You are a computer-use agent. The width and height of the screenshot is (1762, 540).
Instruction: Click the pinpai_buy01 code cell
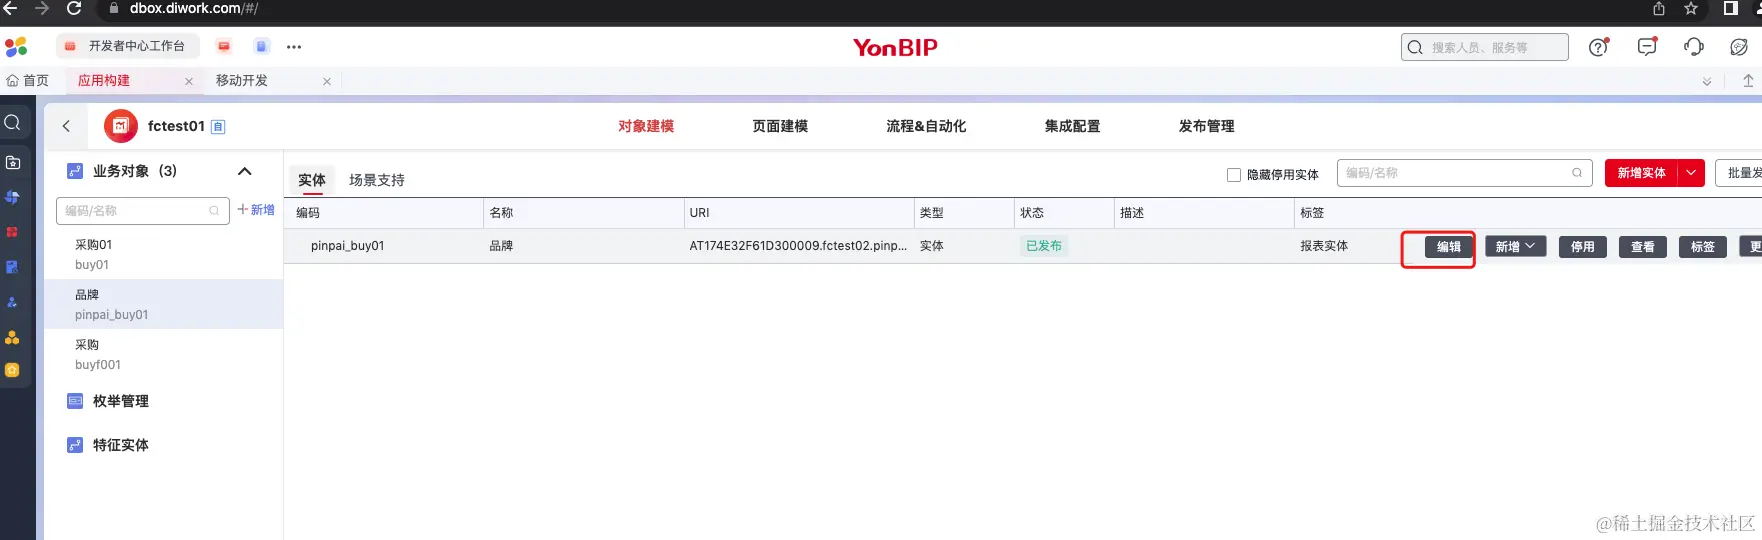coord(347,246)
